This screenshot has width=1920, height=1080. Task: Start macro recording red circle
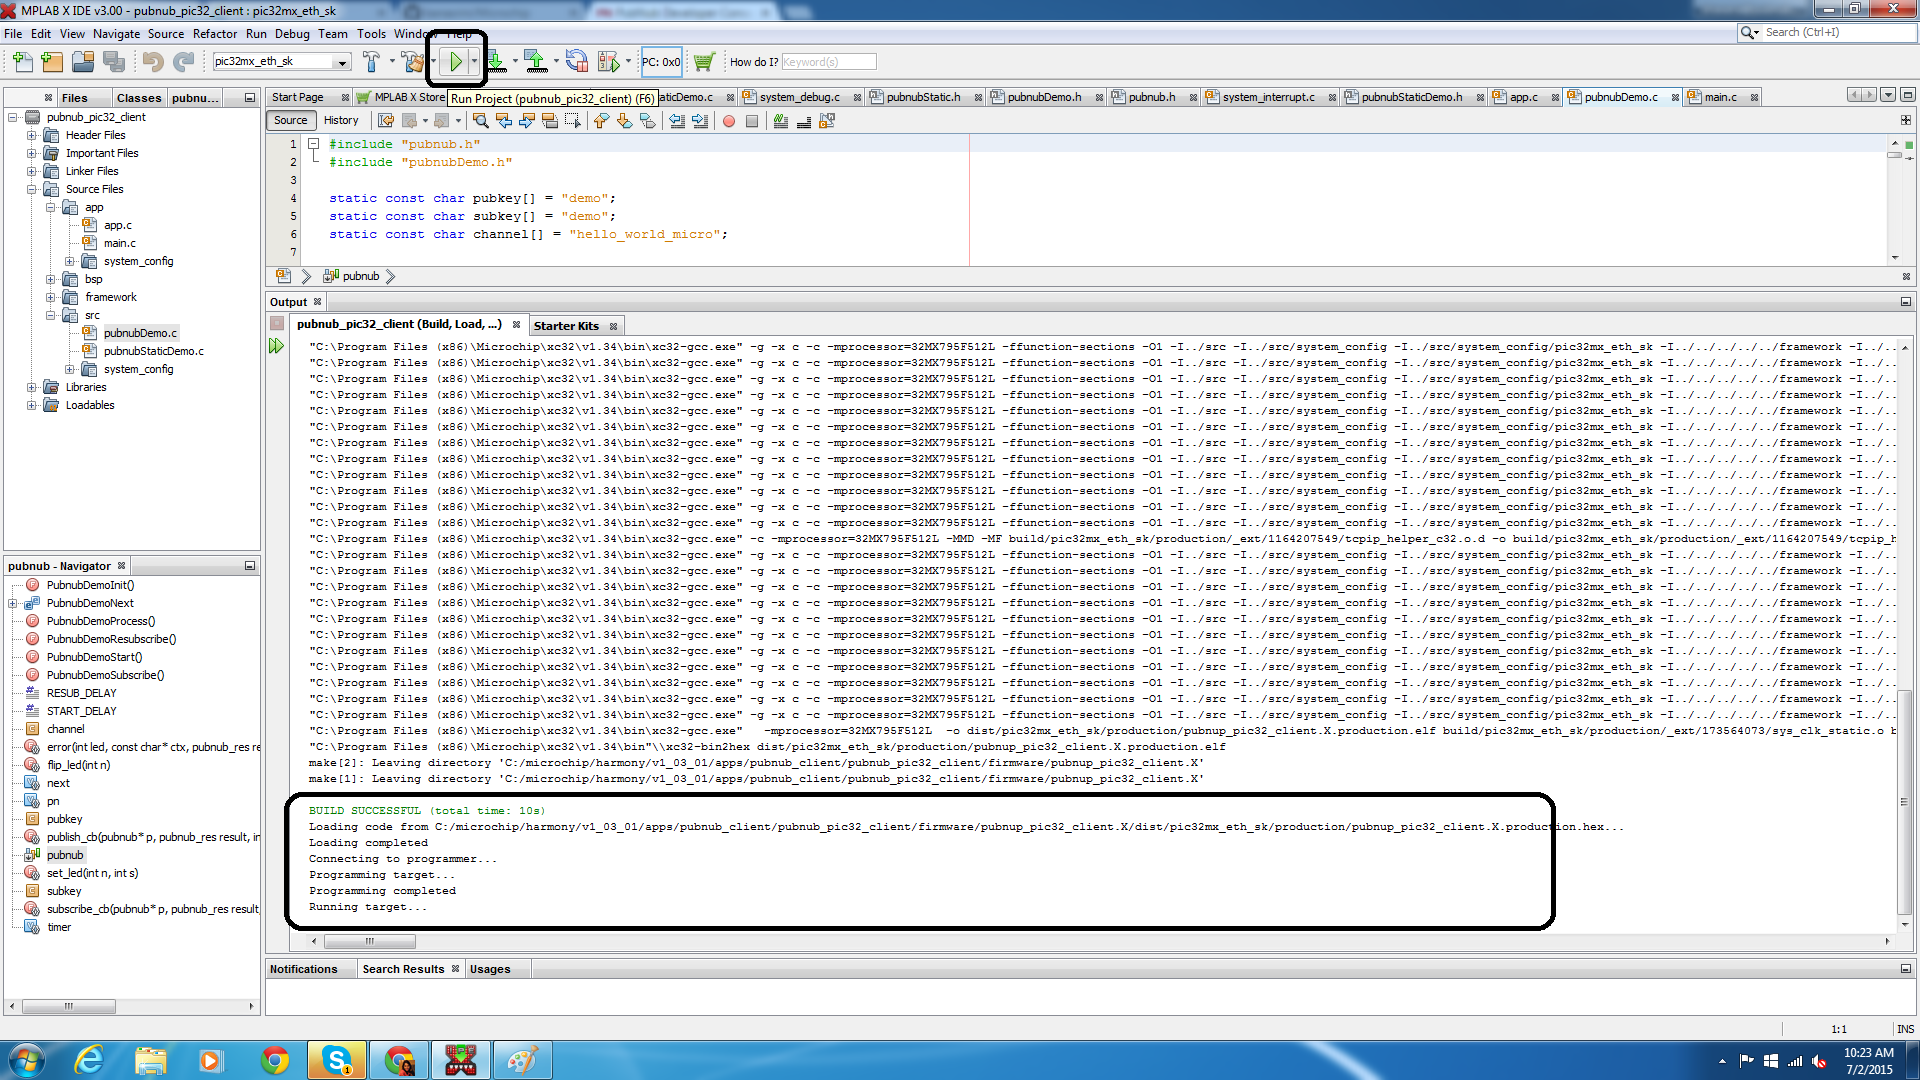pyautogui.click(x=729, y=121)
